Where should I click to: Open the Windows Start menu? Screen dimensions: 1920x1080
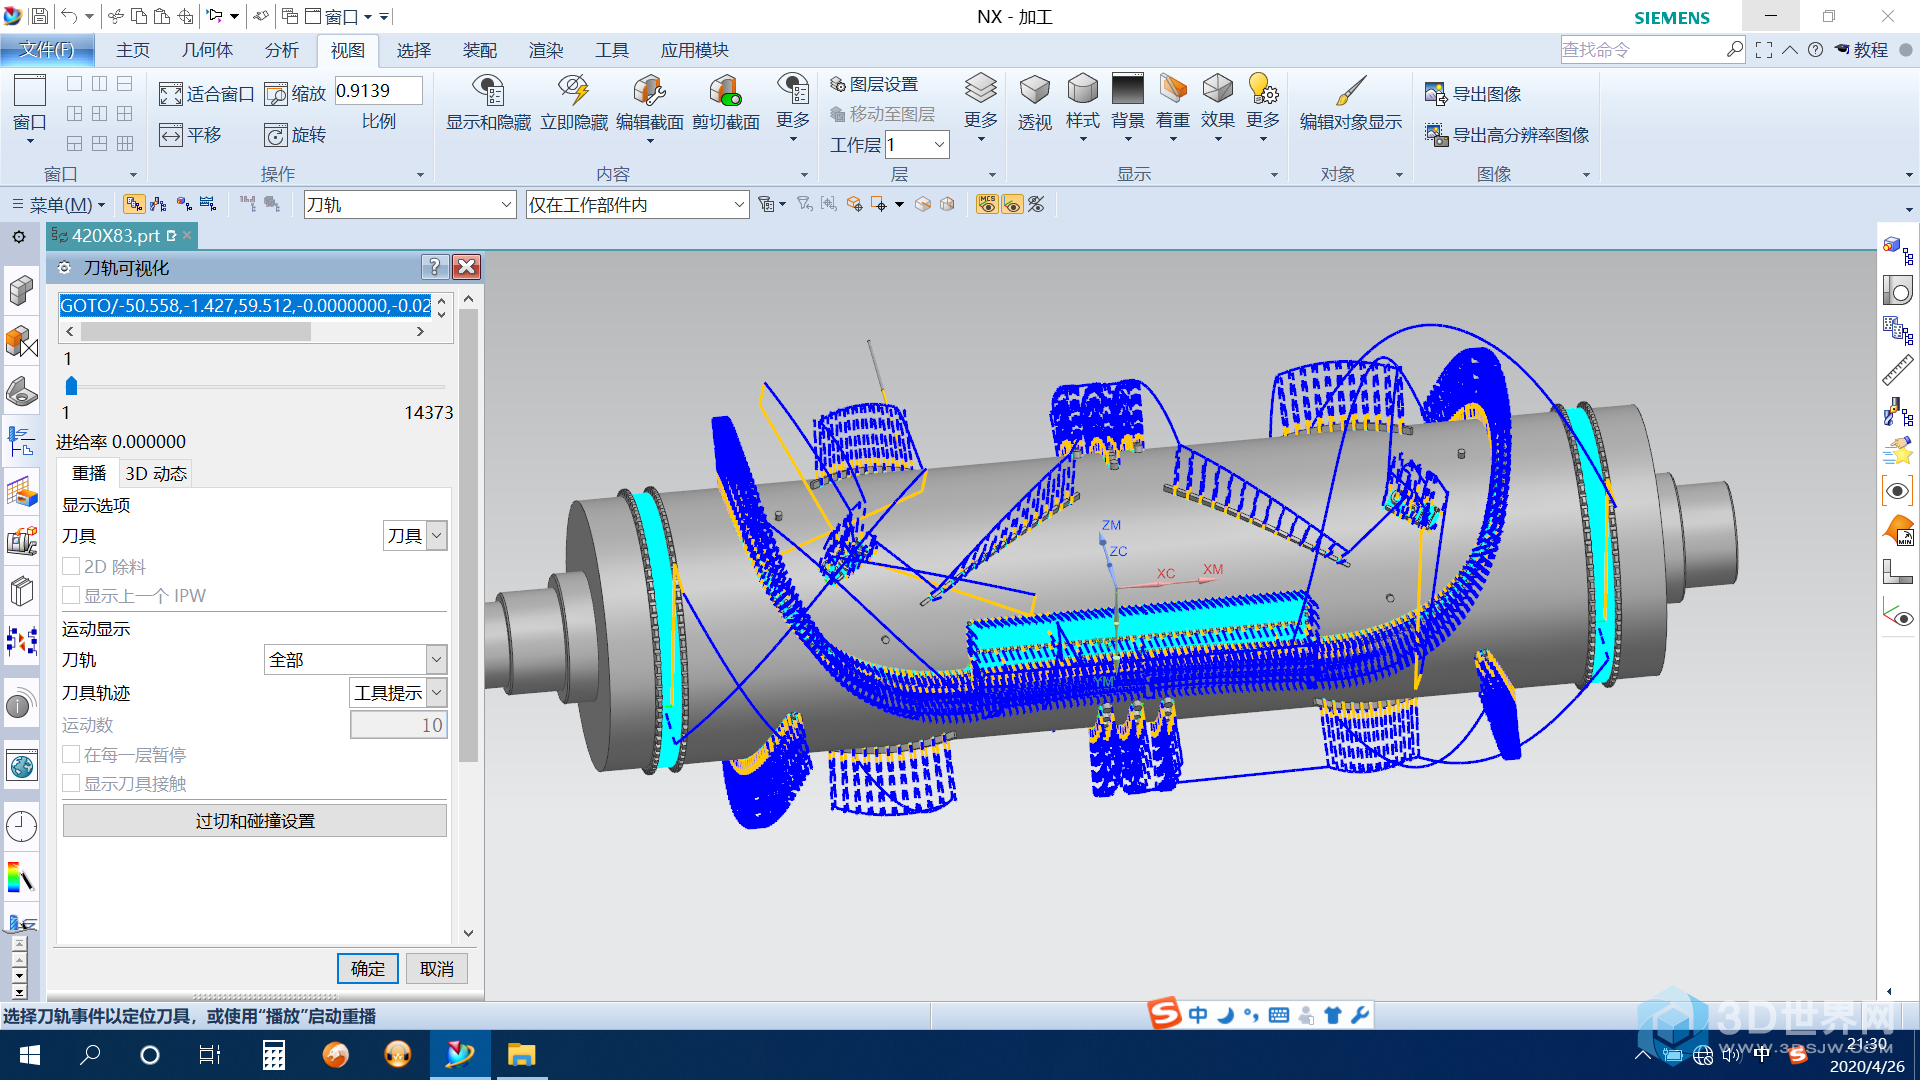point(30,1055)
